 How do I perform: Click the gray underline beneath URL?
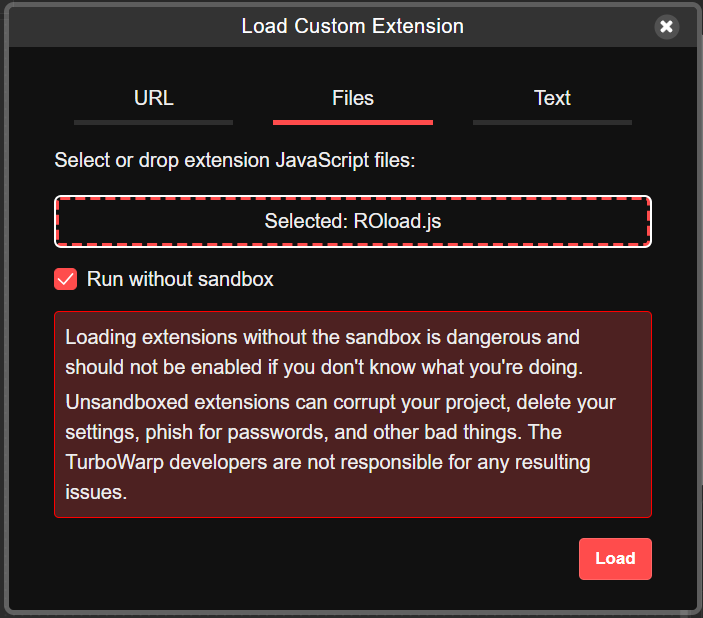(x=153, y=122)
